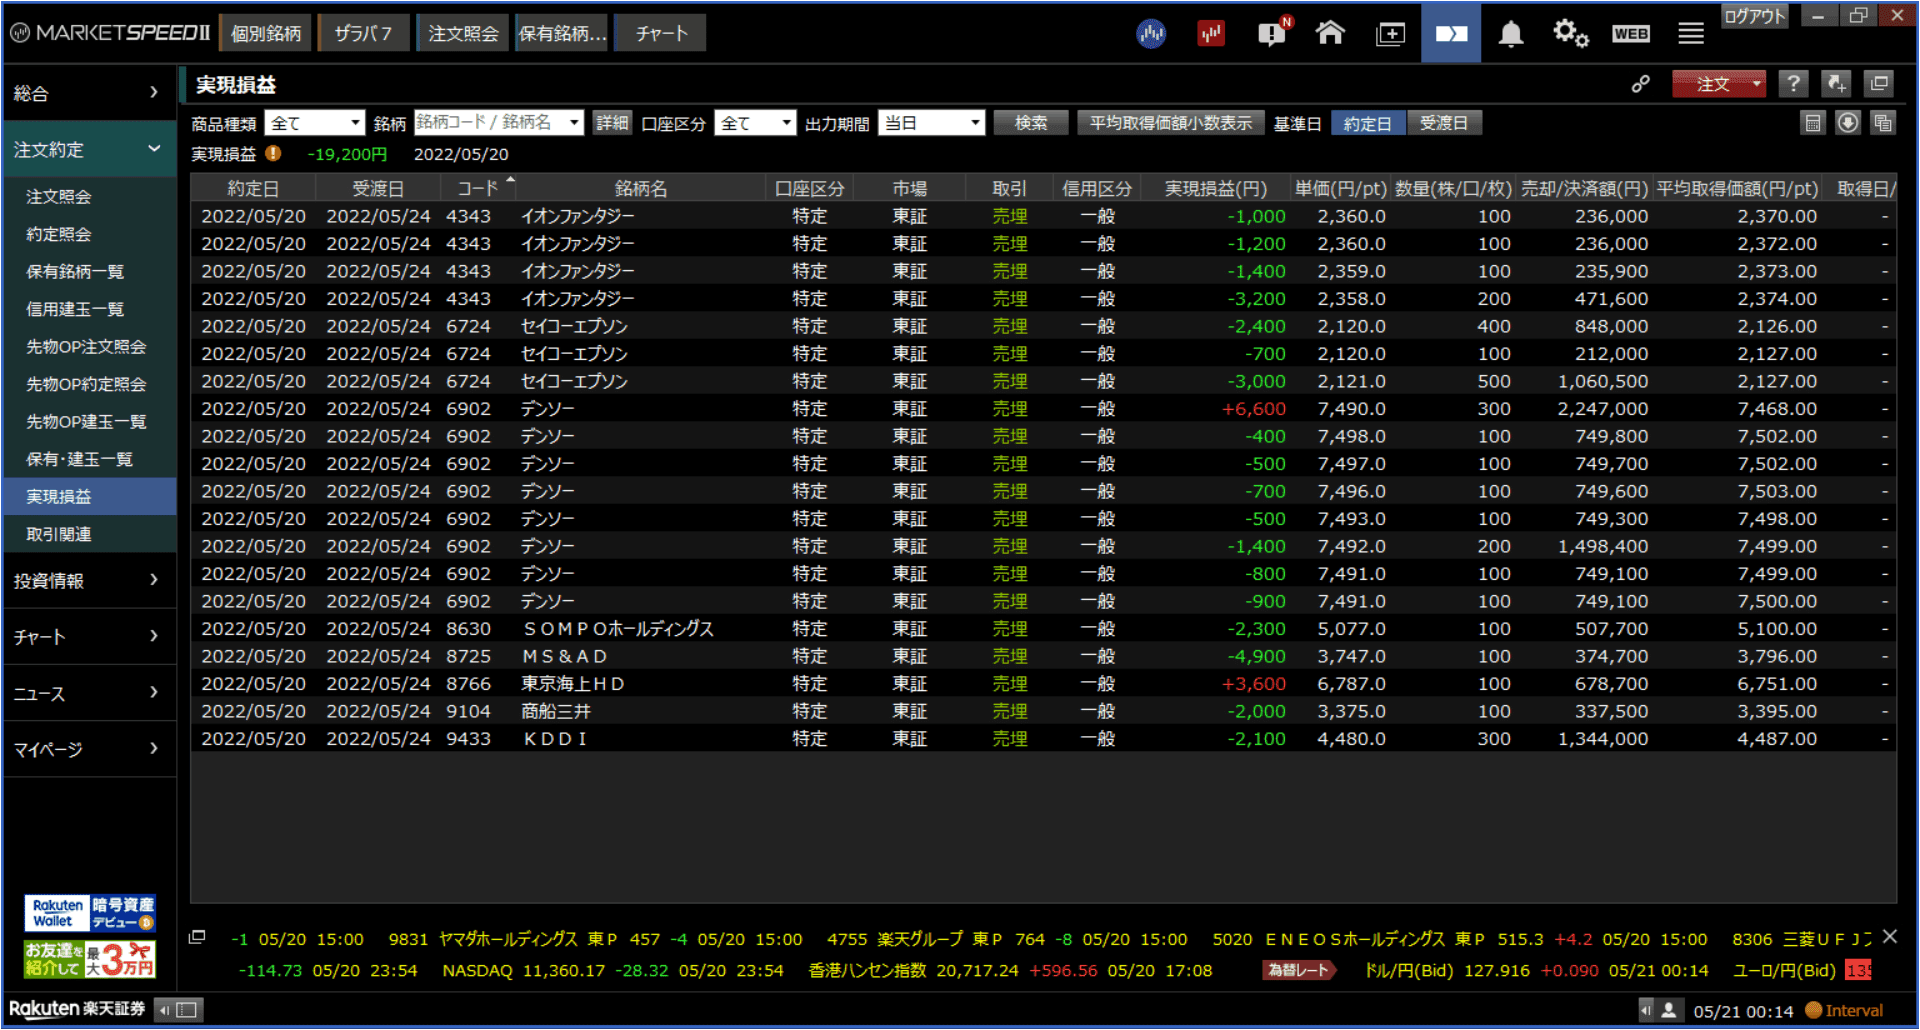1920x1030 pixels.
Task: Click the 検索 search button
Action: pos(1031,123)
